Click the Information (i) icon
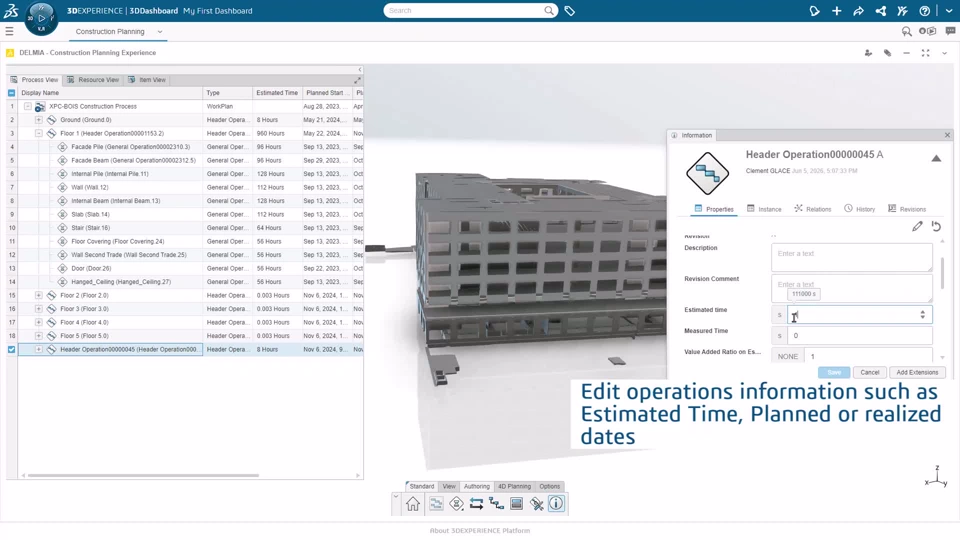Viewport: 960px width, 540px height. tap(556, 503)
